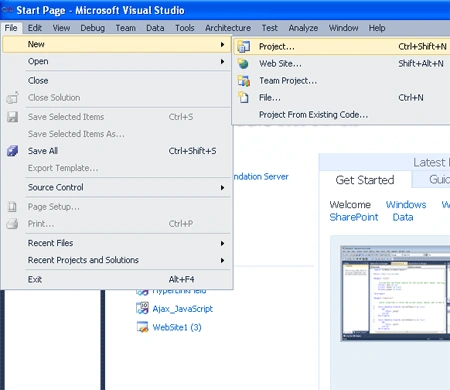The width and height of the screenshot is (450, 390).
Task: Open the Tools menu
Action: click(185, 28)
